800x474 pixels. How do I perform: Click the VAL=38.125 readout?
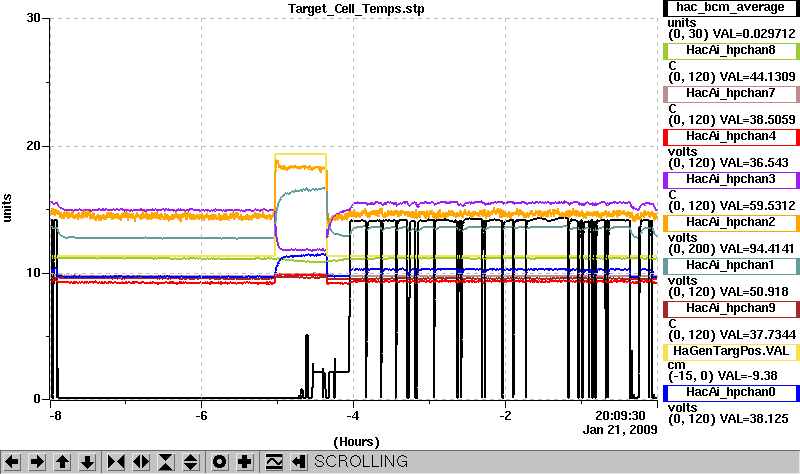click(x=754, y=419)
